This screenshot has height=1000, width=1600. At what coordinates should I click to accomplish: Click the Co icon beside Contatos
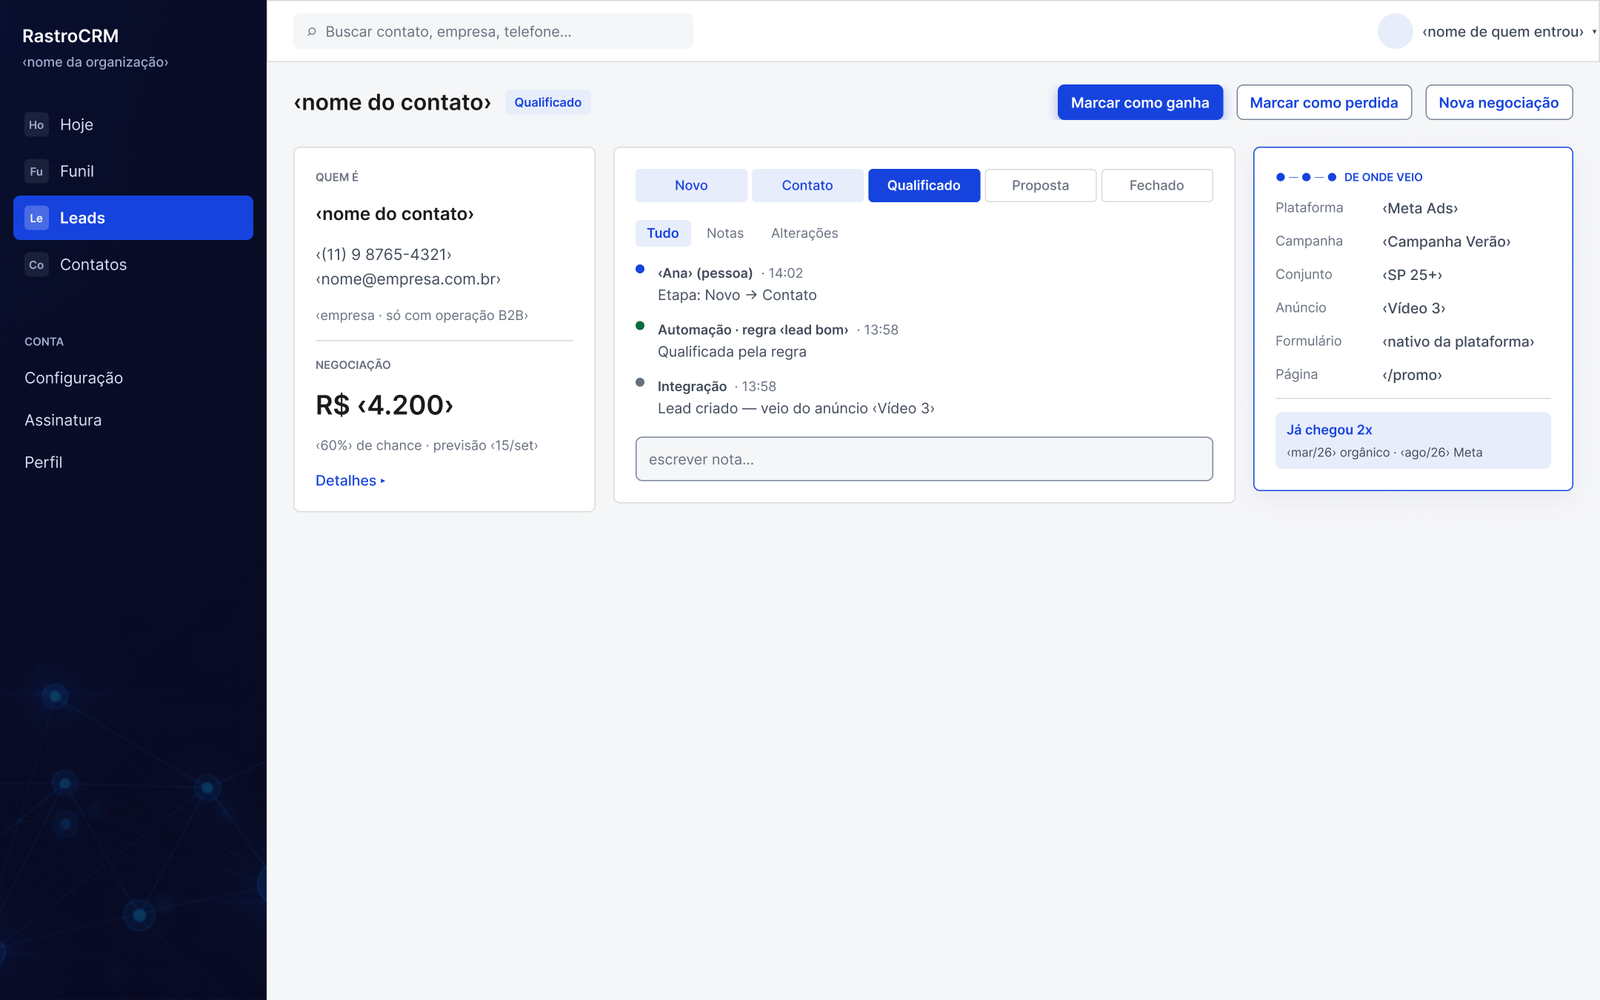36,265
